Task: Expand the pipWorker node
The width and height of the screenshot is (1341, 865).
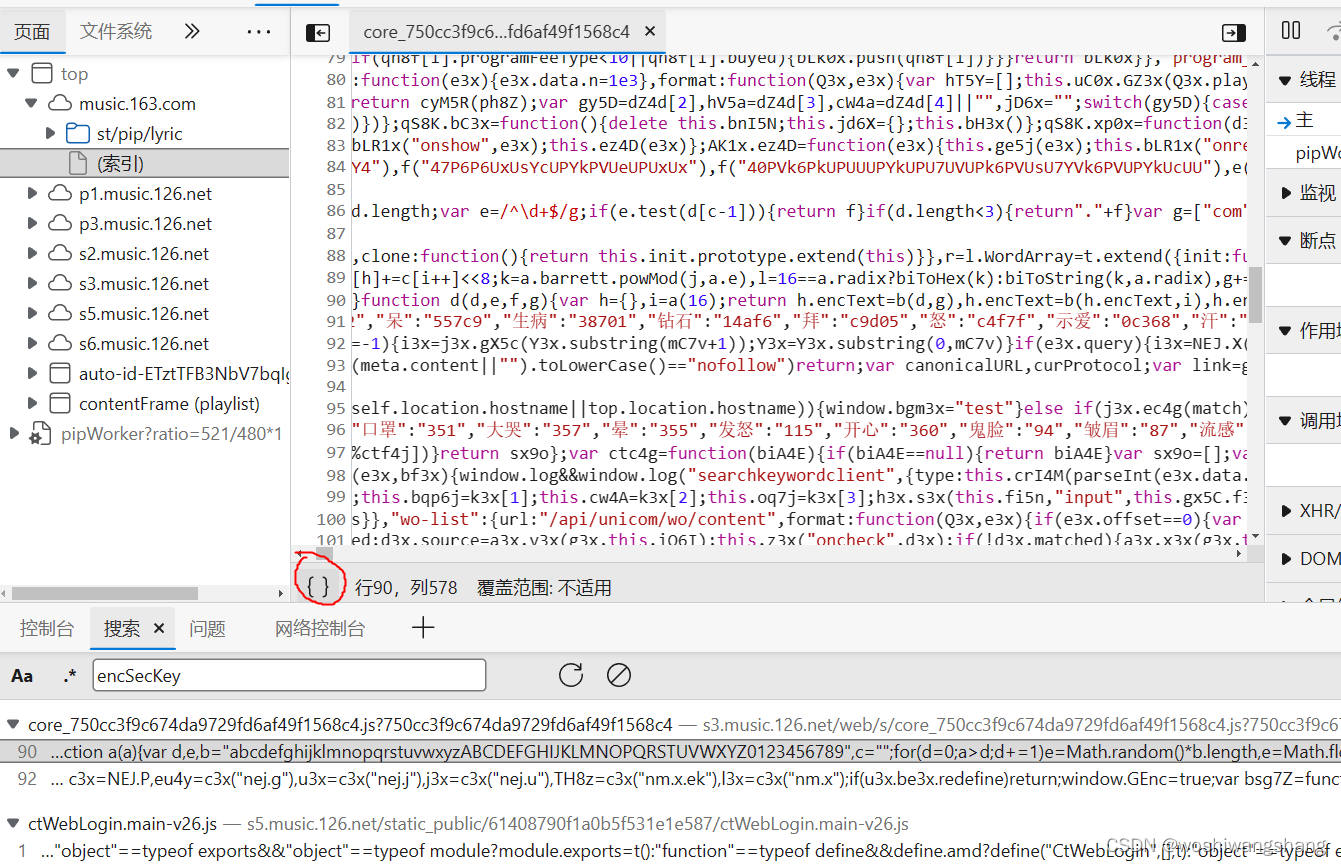Action: point(14,433)
